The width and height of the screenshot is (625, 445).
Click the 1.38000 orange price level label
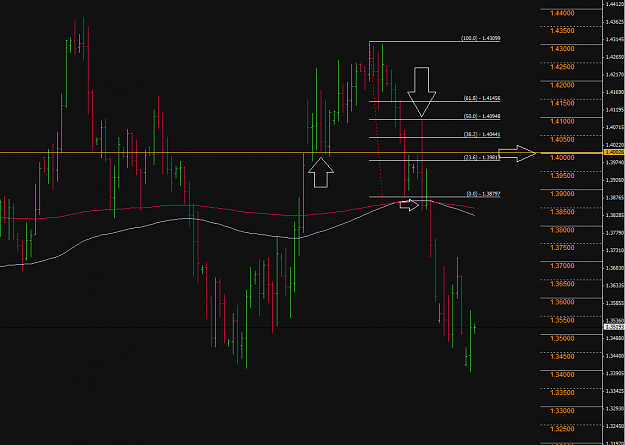click(x=562, y=230)
